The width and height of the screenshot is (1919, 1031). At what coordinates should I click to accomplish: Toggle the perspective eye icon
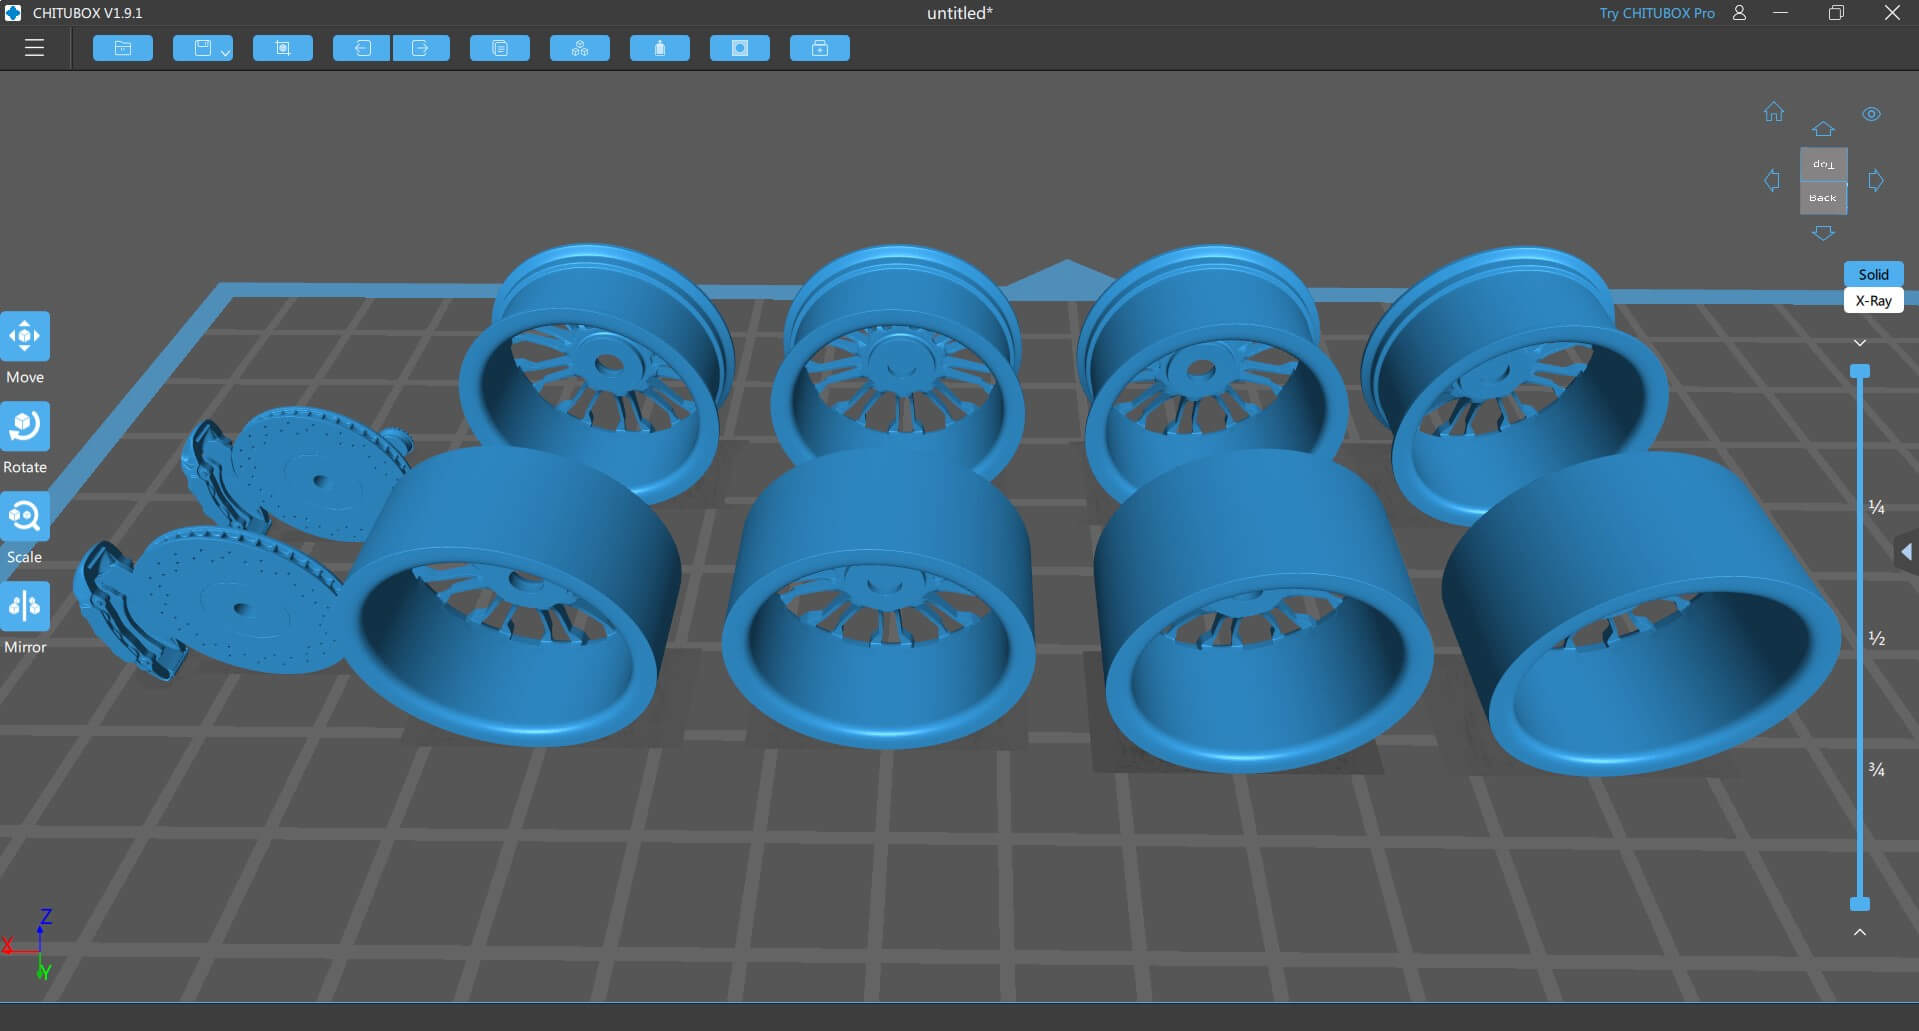click(1872, 114)
